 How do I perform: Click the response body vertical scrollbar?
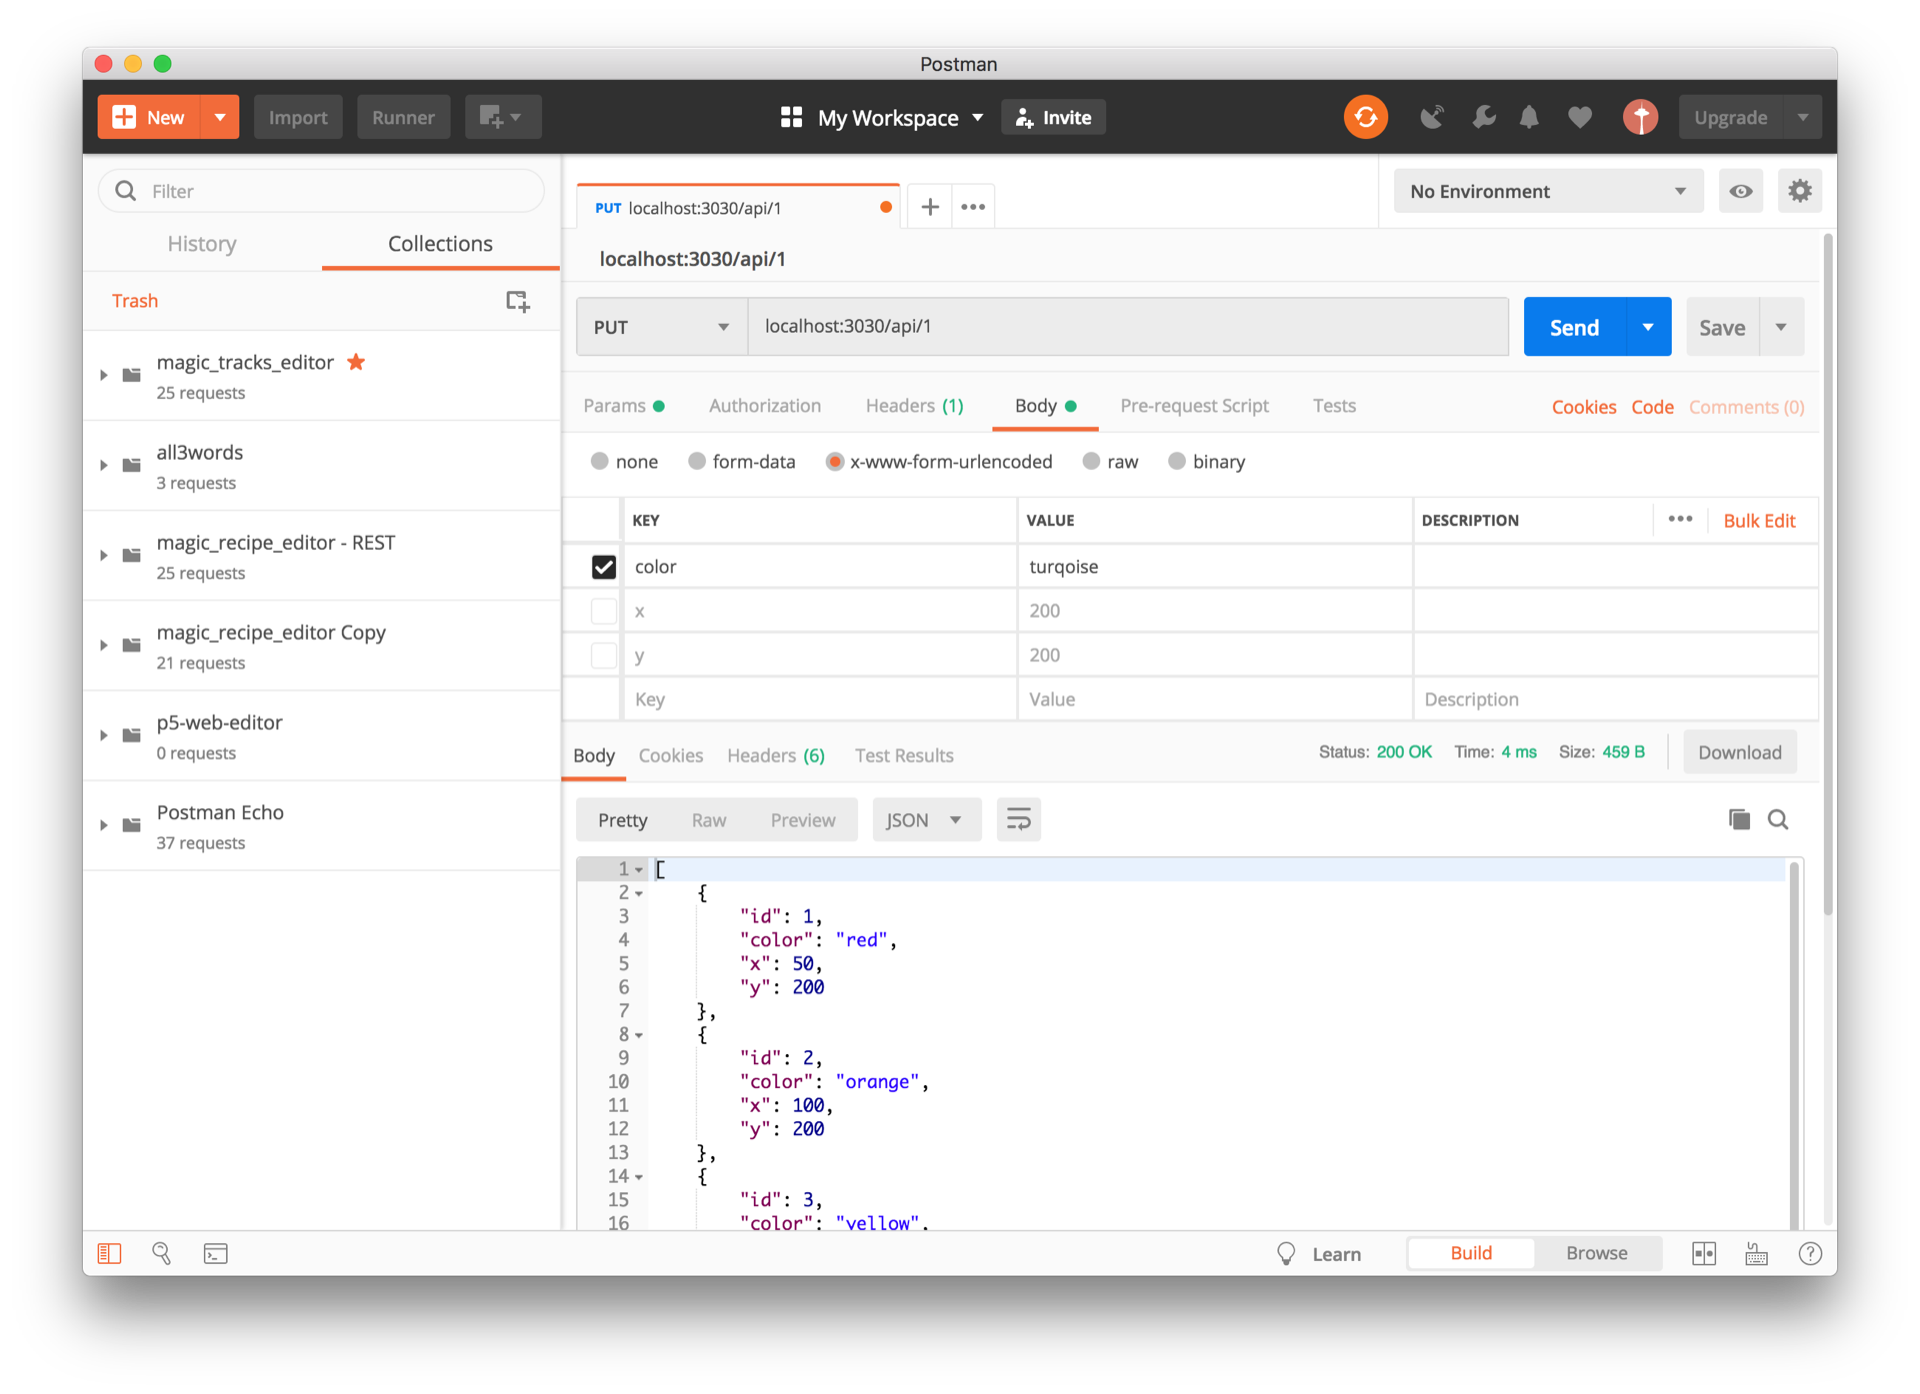pyautogui.click(x=1794, y=1040)
